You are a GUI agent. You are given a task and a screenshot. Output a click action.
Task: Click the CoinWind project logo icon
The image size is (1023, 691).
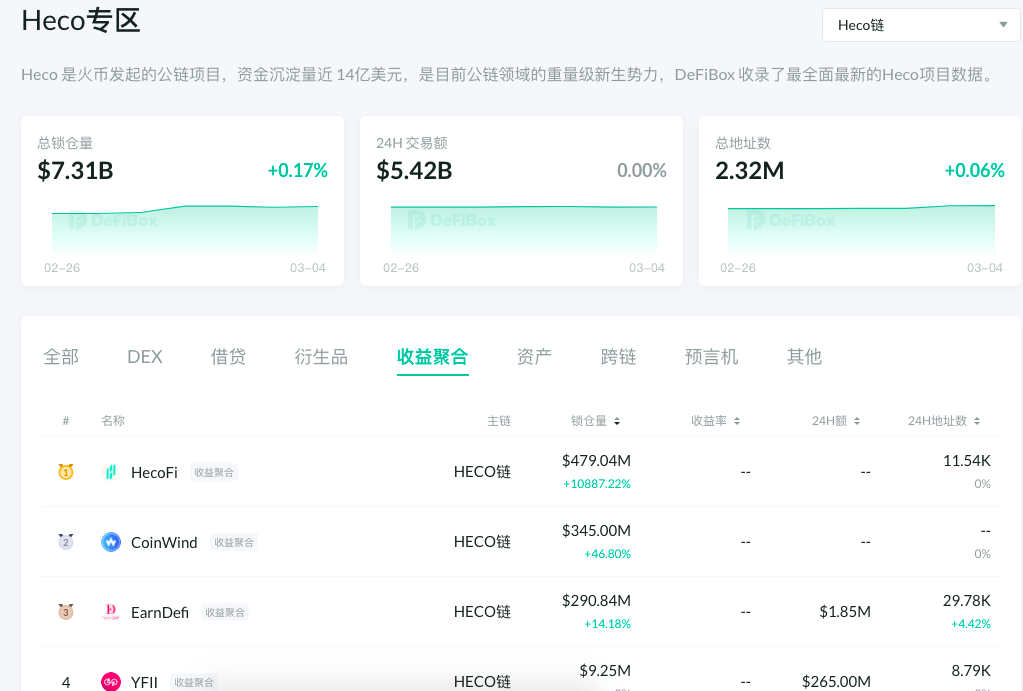111,542
